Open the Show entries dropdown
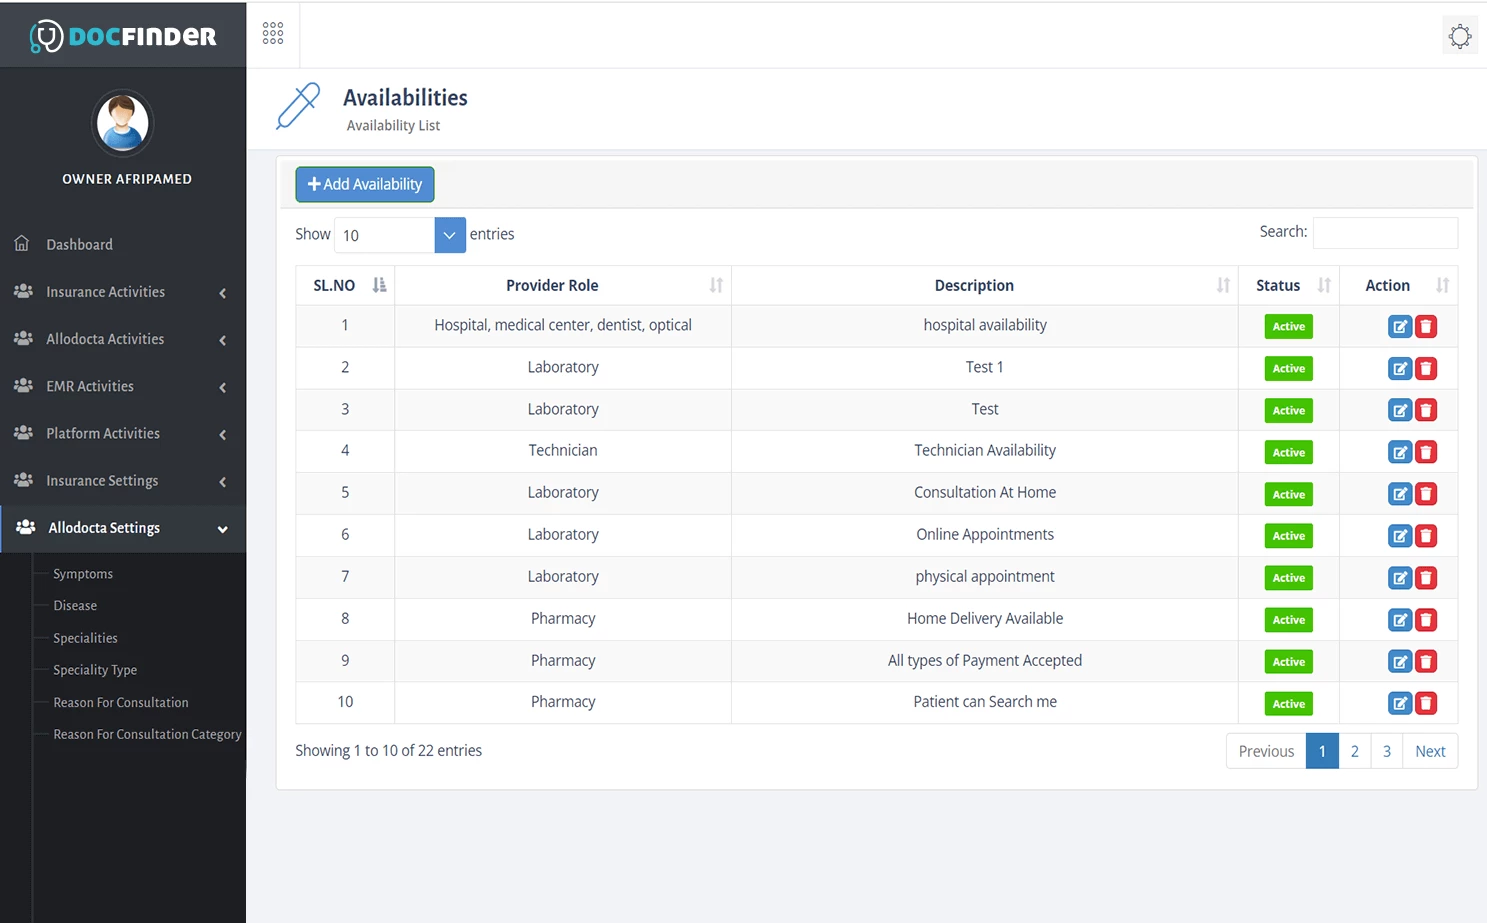The width and height of the screenshot is (1487, 923). (x=449, y=234)
